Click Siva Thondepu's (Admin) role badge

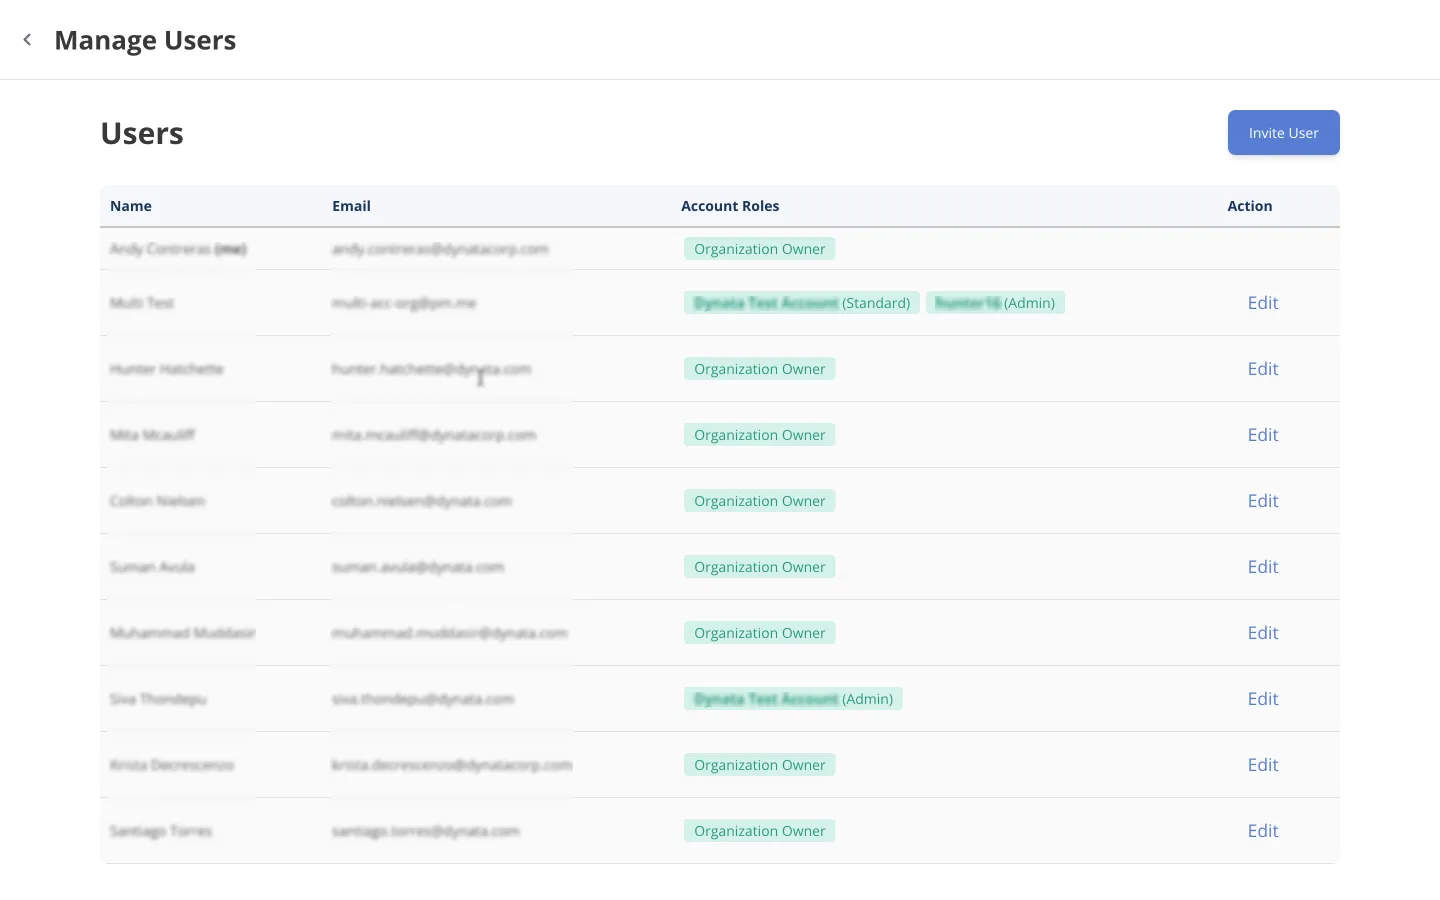click(793, 699)
